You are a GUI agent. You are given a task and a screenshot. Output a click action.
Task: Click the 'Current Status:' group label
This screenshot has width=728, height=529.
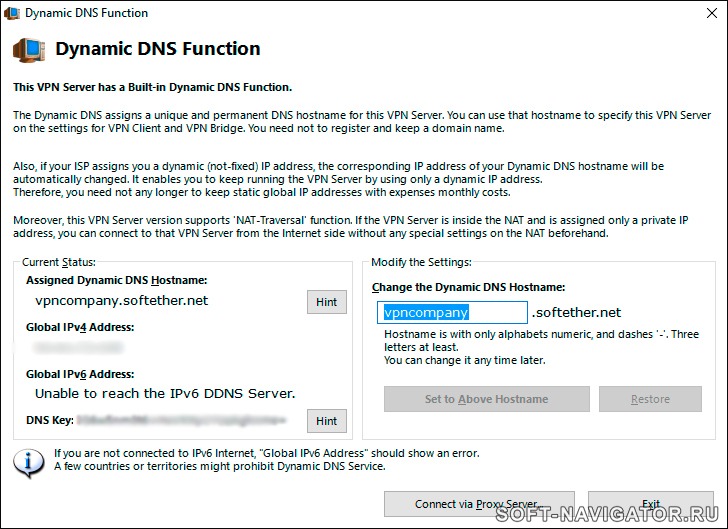click(59, 262)
